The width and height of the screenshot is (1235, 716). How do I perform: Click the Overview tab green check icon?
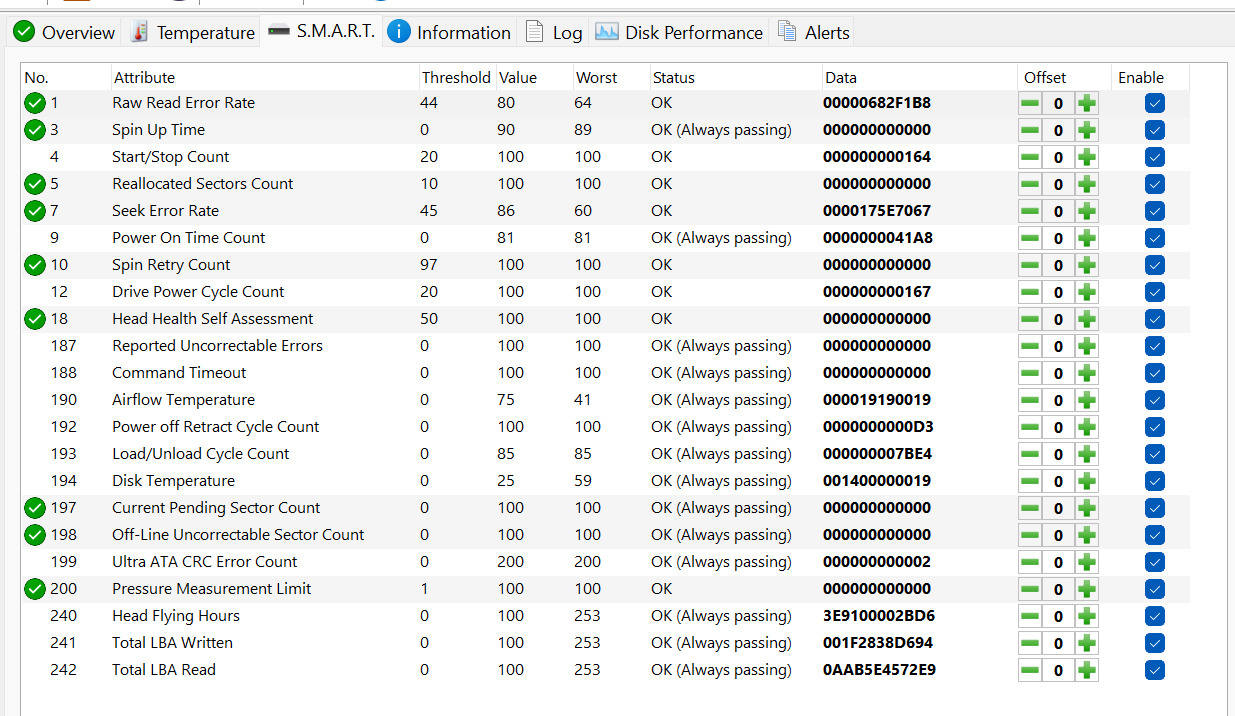tap(24, 32)
